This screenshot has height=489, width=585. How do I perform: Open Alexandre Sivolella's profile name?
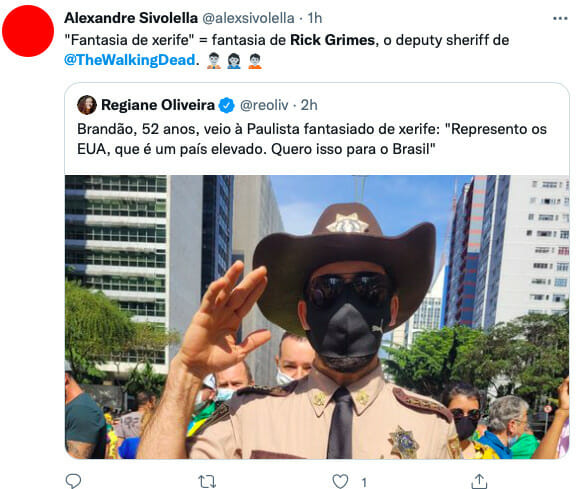point(131,18)
